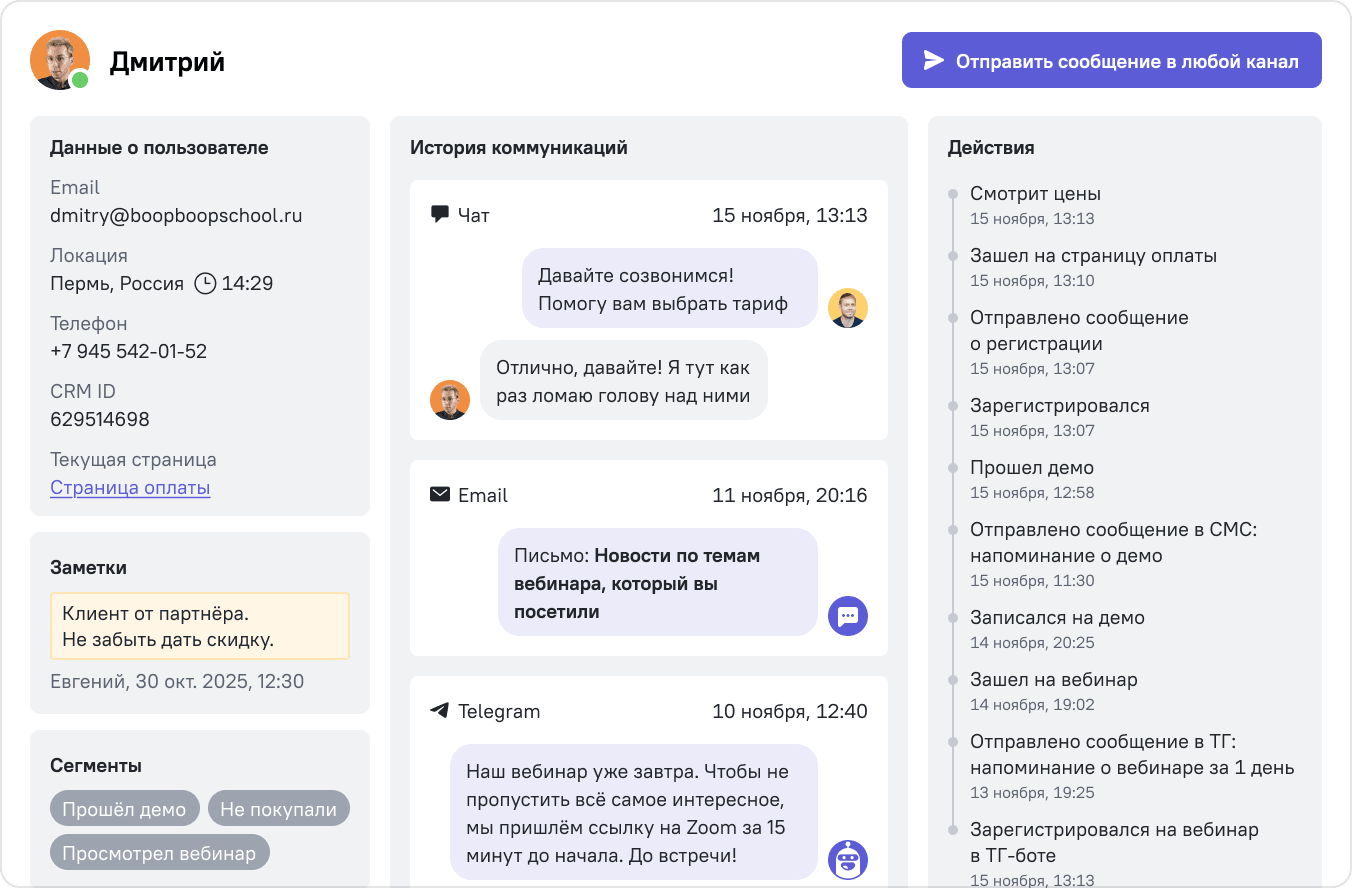
Task: Click Telegram message 'Наш вебинар уже завтра'
Action: pyautogui.click(x=634, y=812)
